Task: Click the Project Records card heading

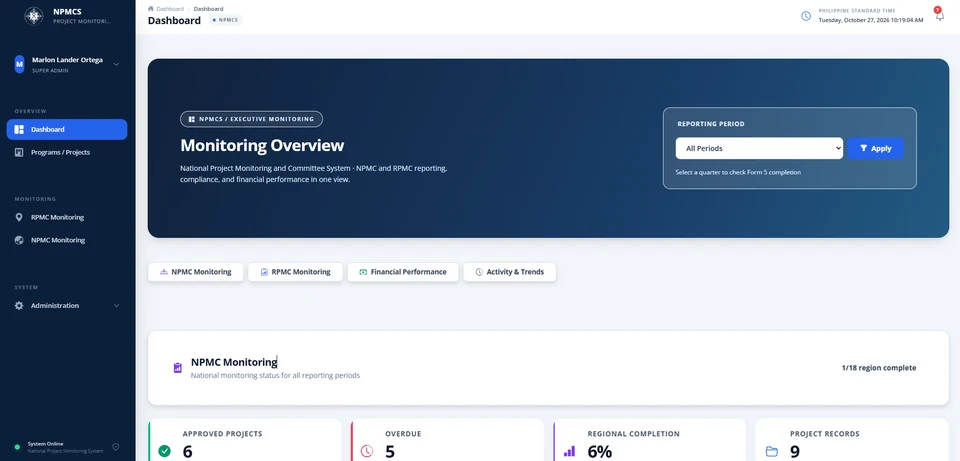Action: pyautogui.click(x=825, y=433)
